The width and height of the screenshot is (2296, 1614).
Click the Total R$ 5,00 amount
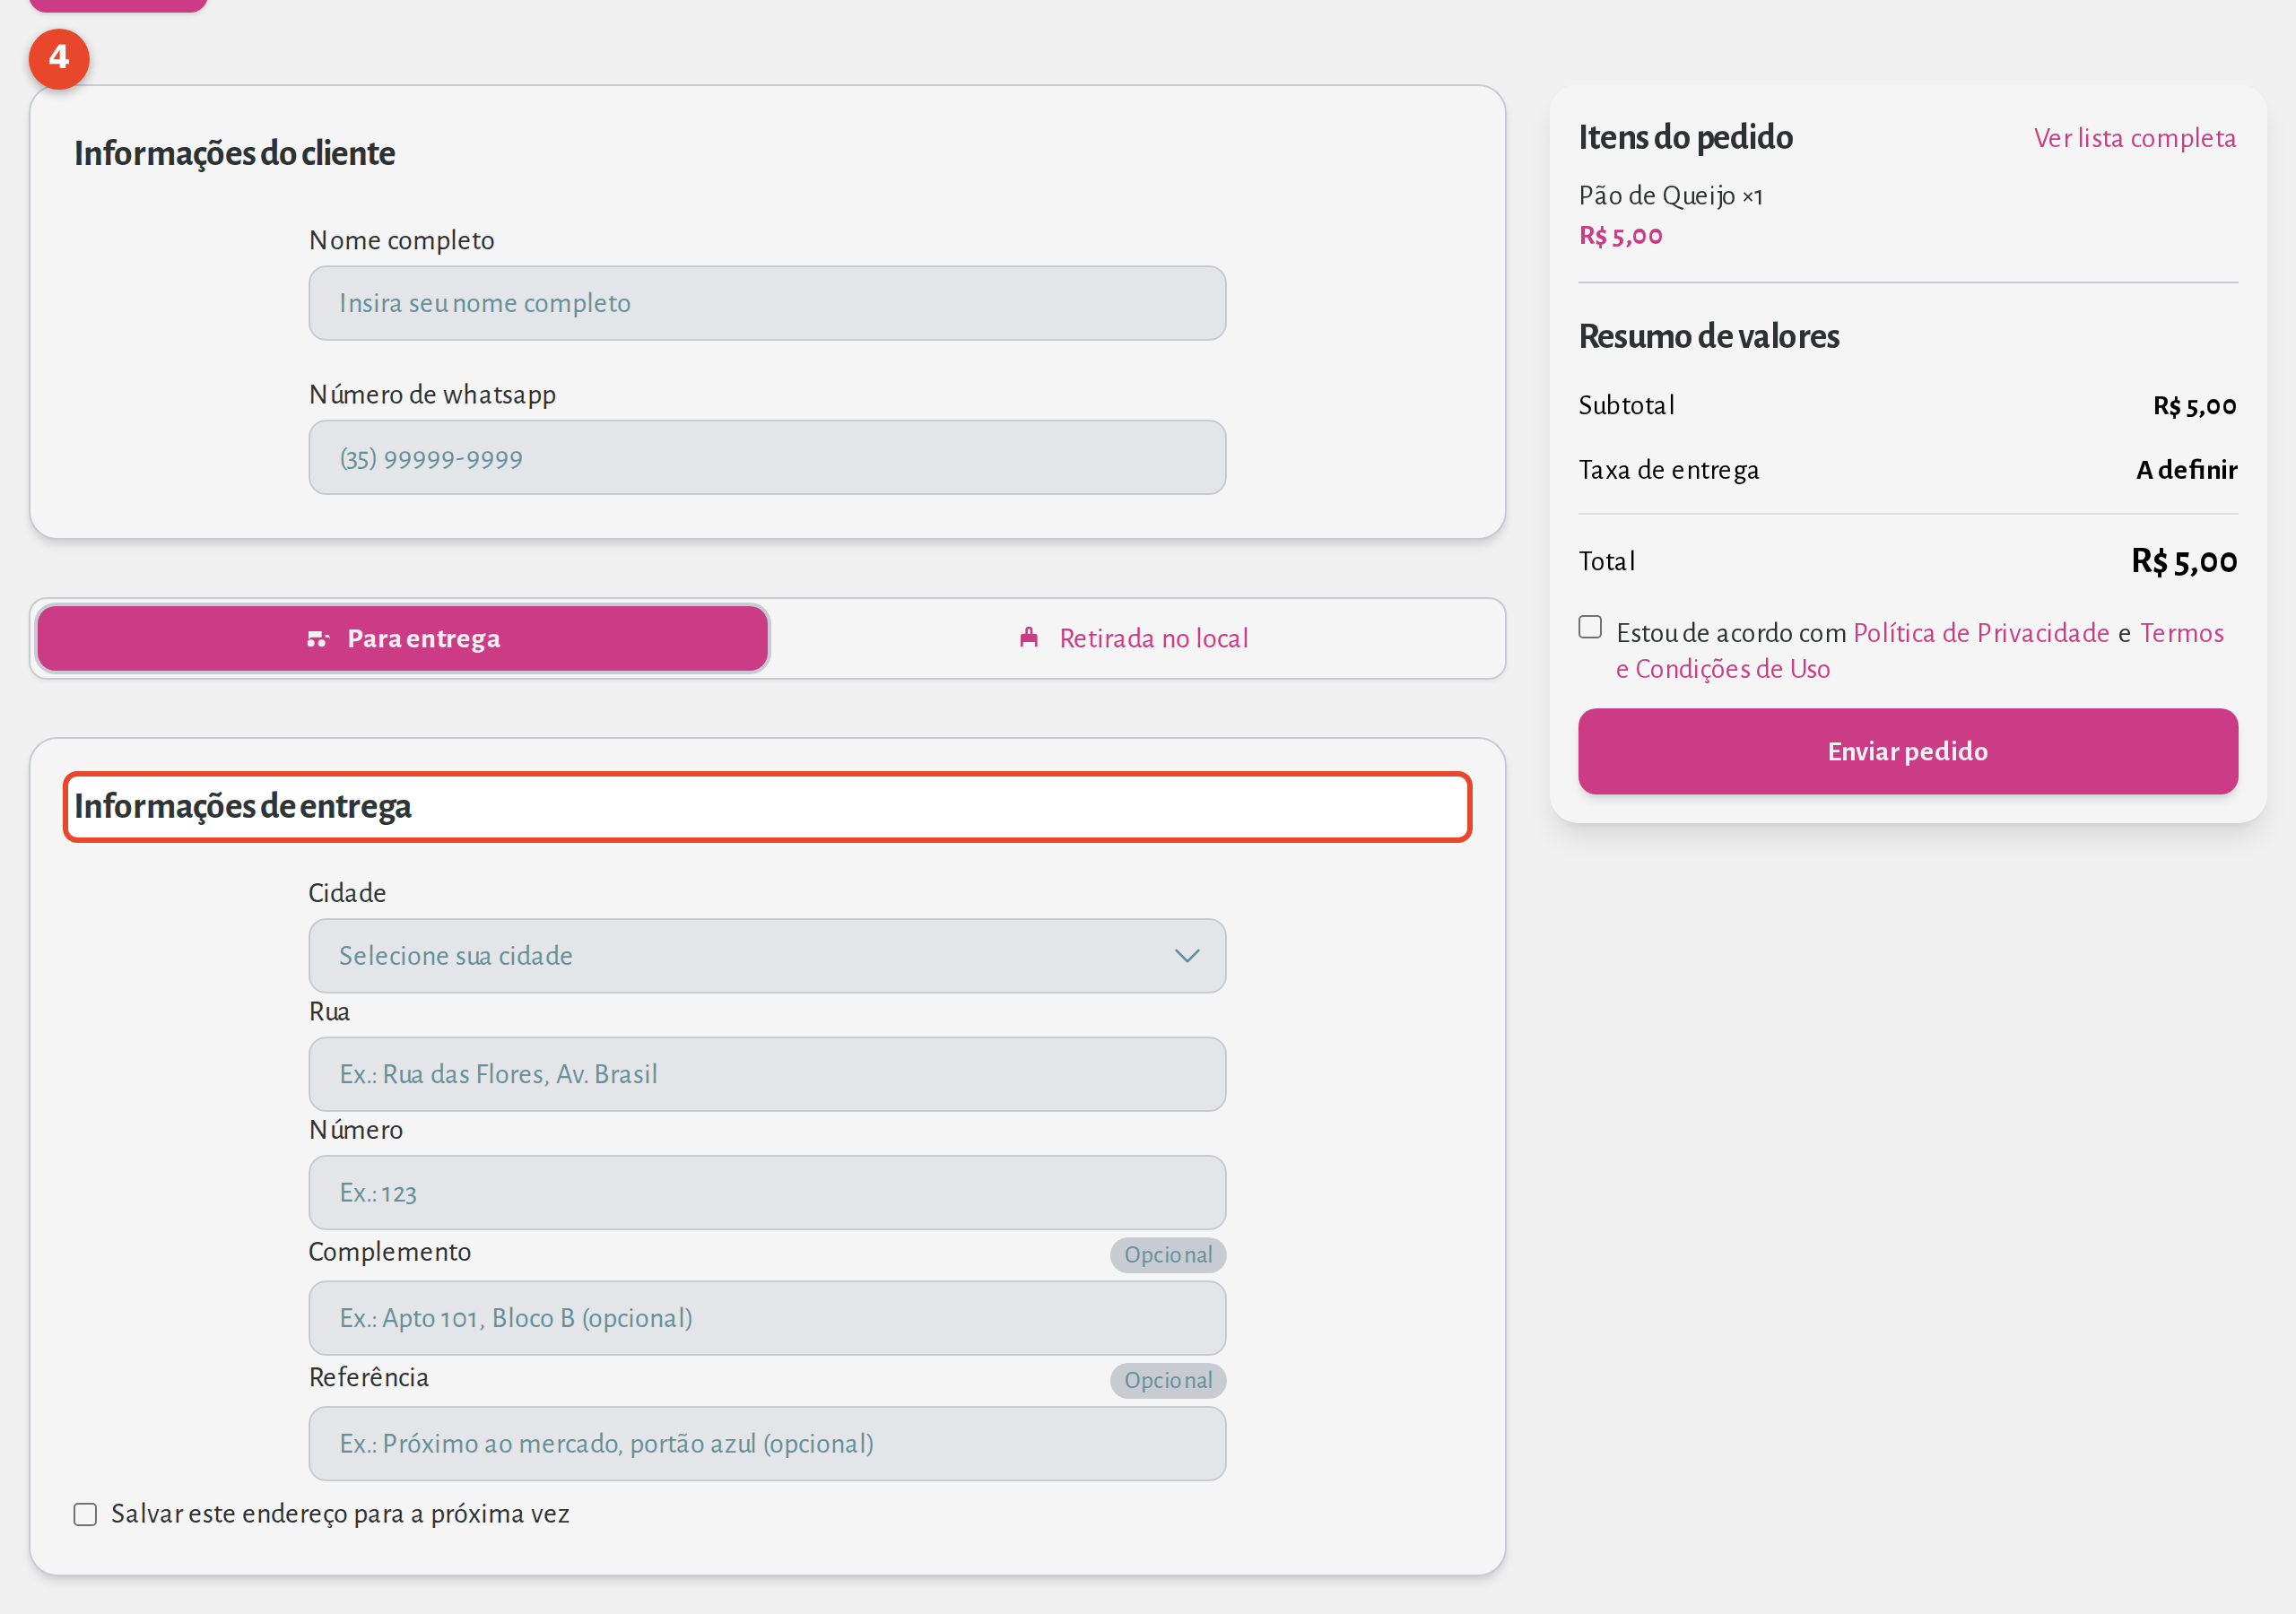coord(2183,561)
